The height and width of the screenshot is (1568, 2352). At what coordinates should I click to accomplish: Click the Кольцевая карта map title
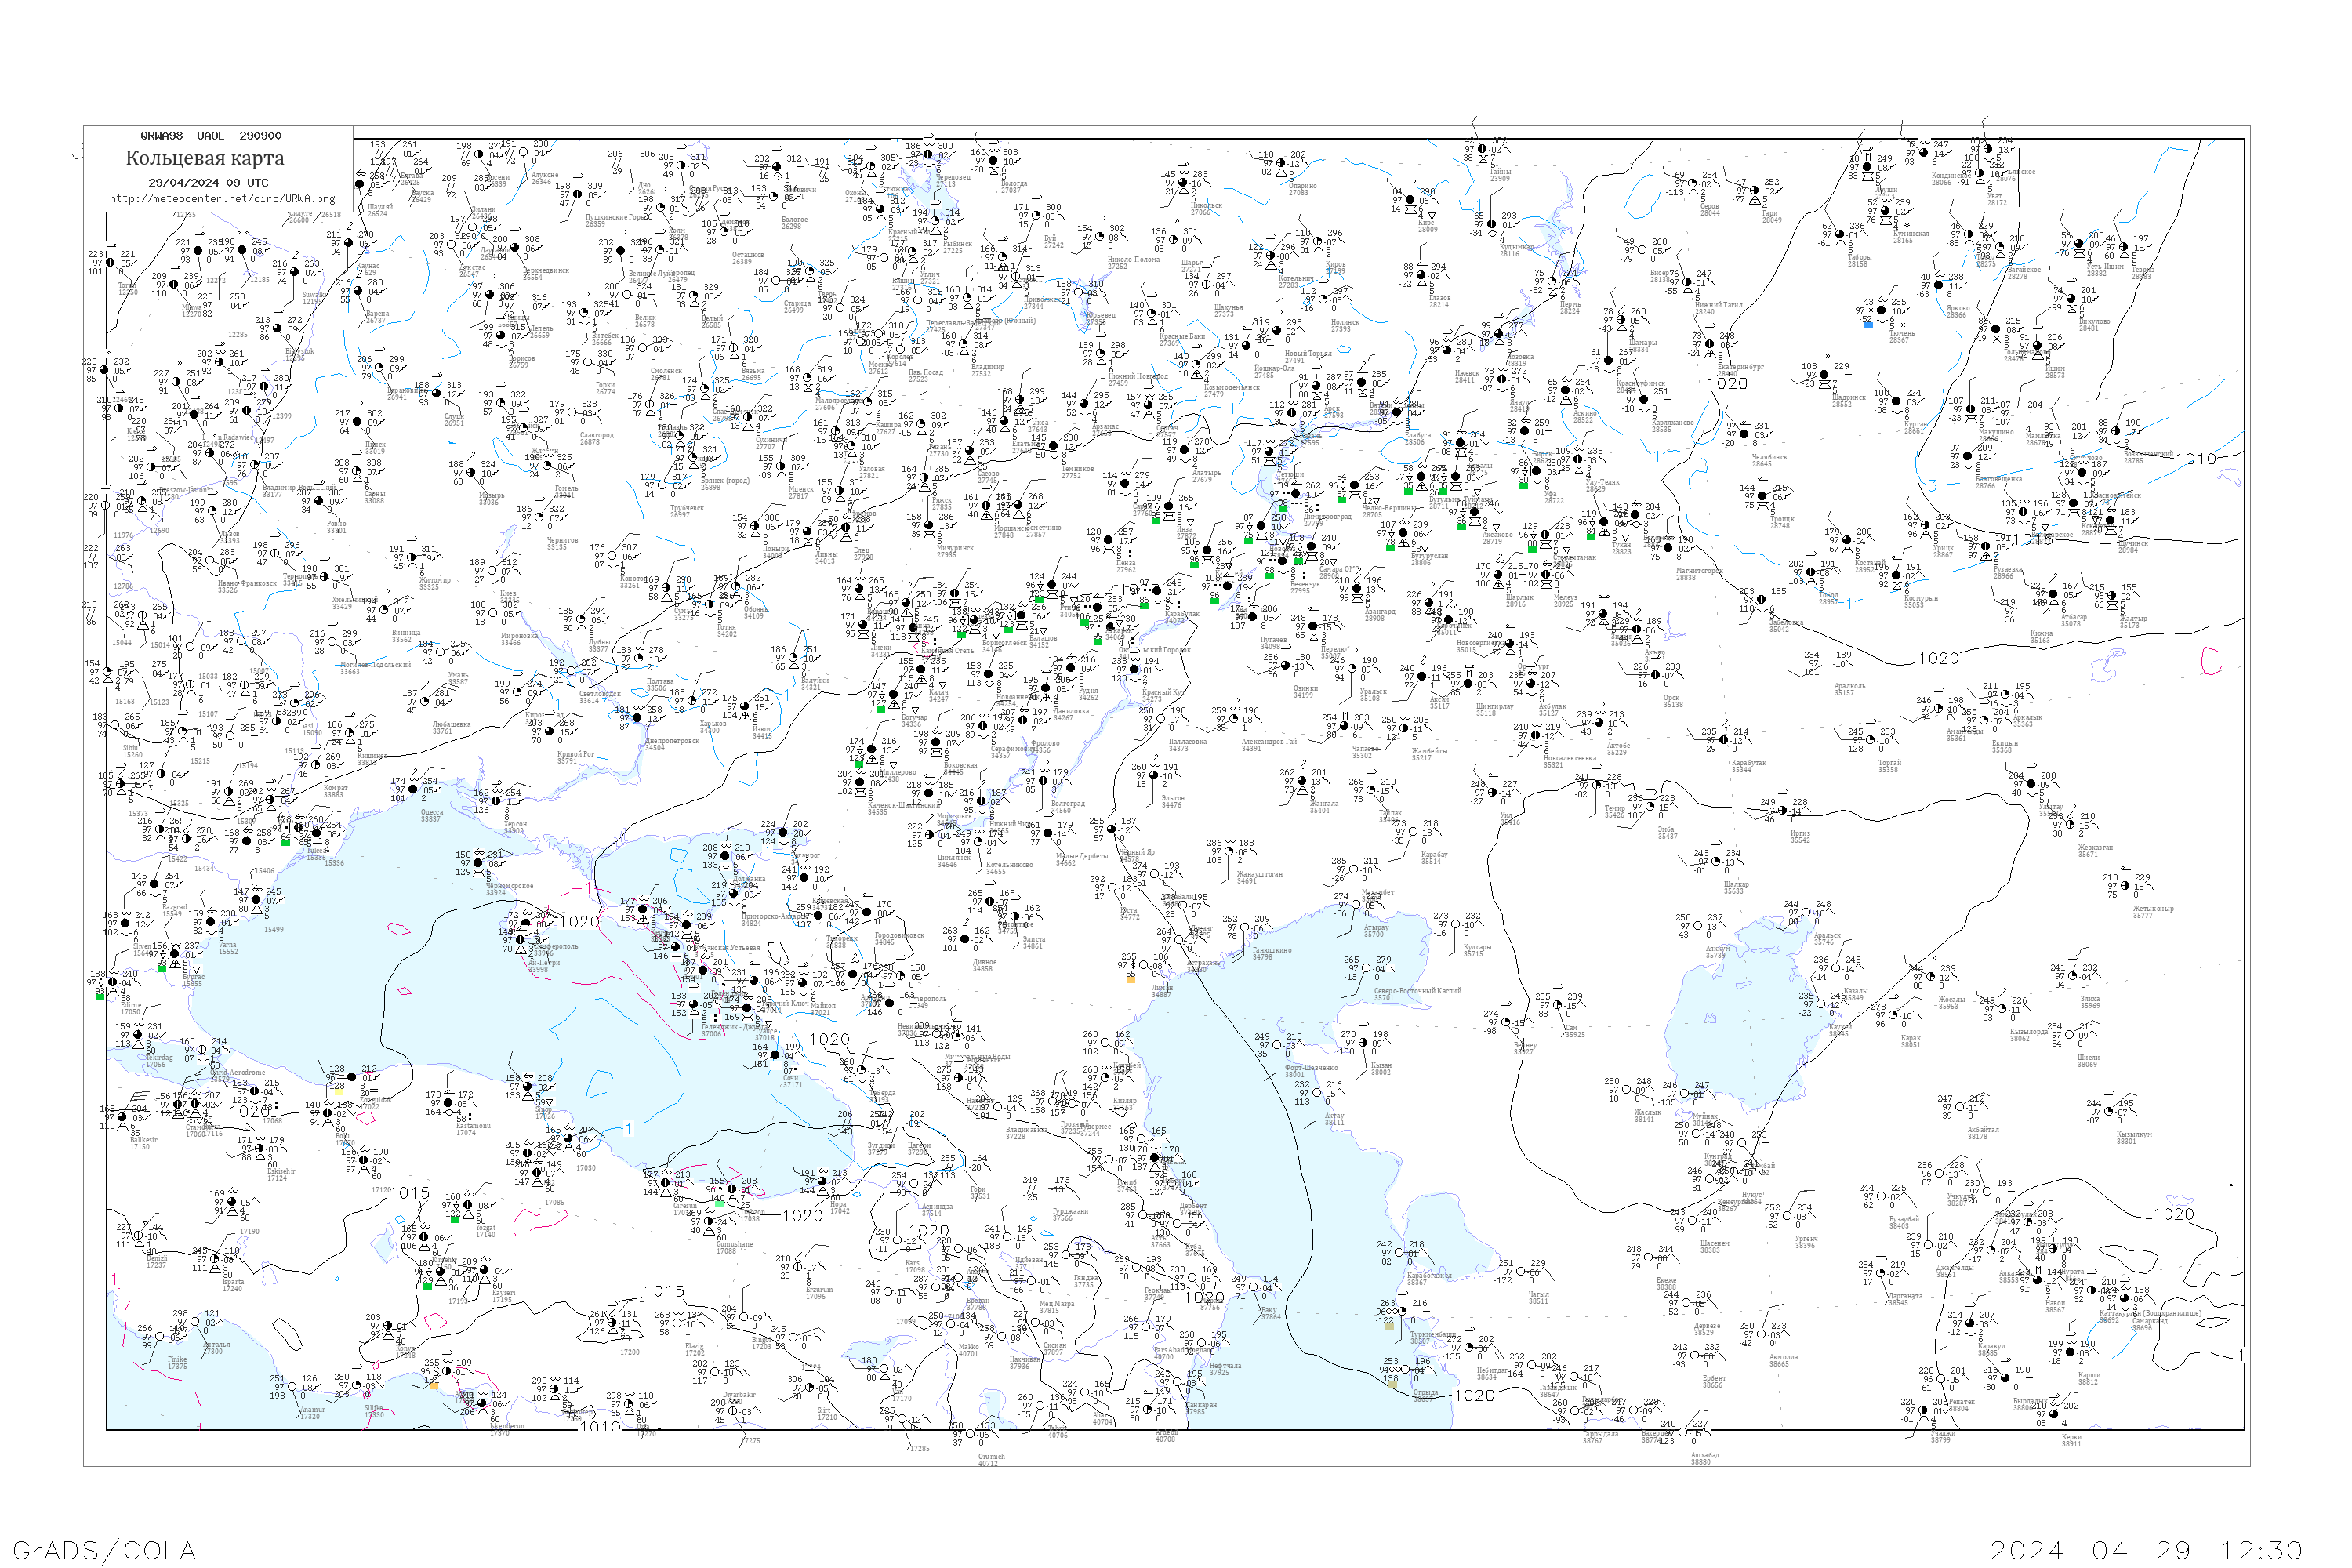pos(204,158)
